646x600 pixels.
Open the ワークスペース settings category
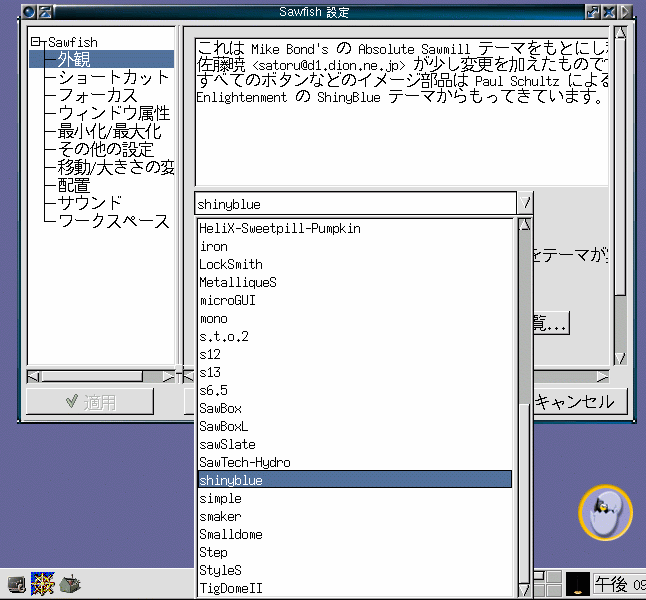(114, 221)
